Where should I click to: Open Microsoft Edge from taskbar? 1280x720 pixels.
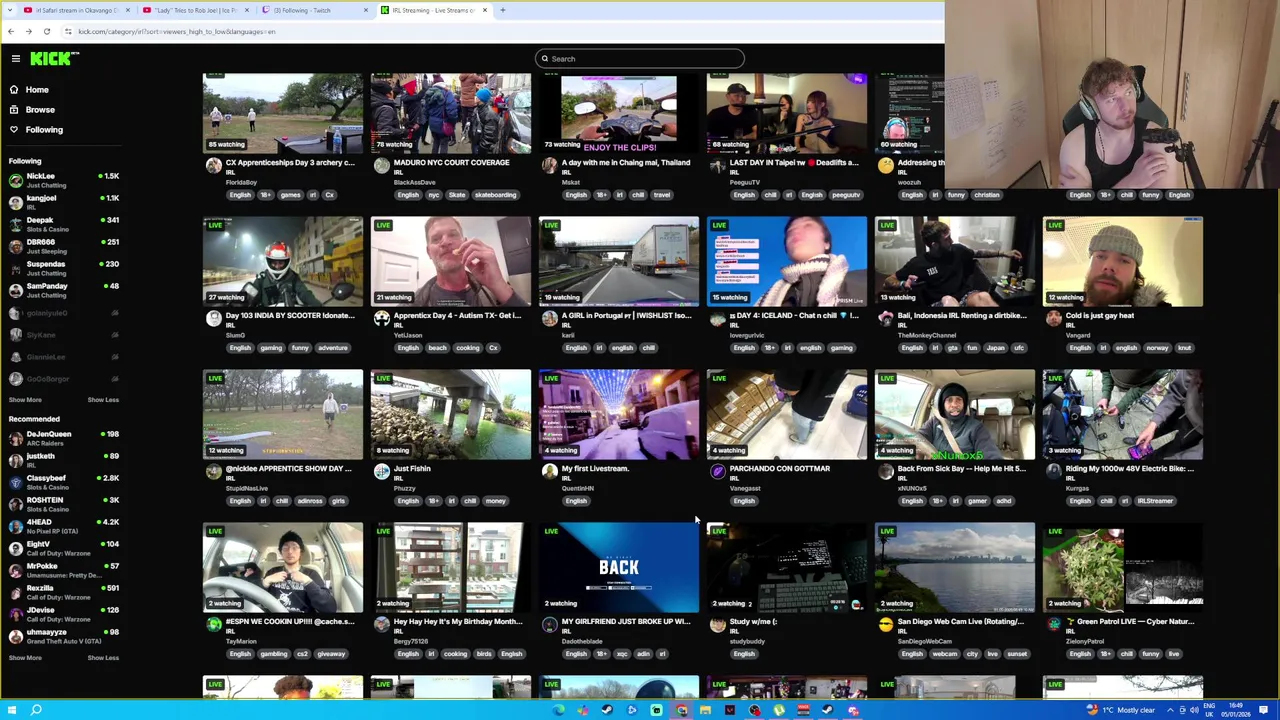(x=558, y=710)
